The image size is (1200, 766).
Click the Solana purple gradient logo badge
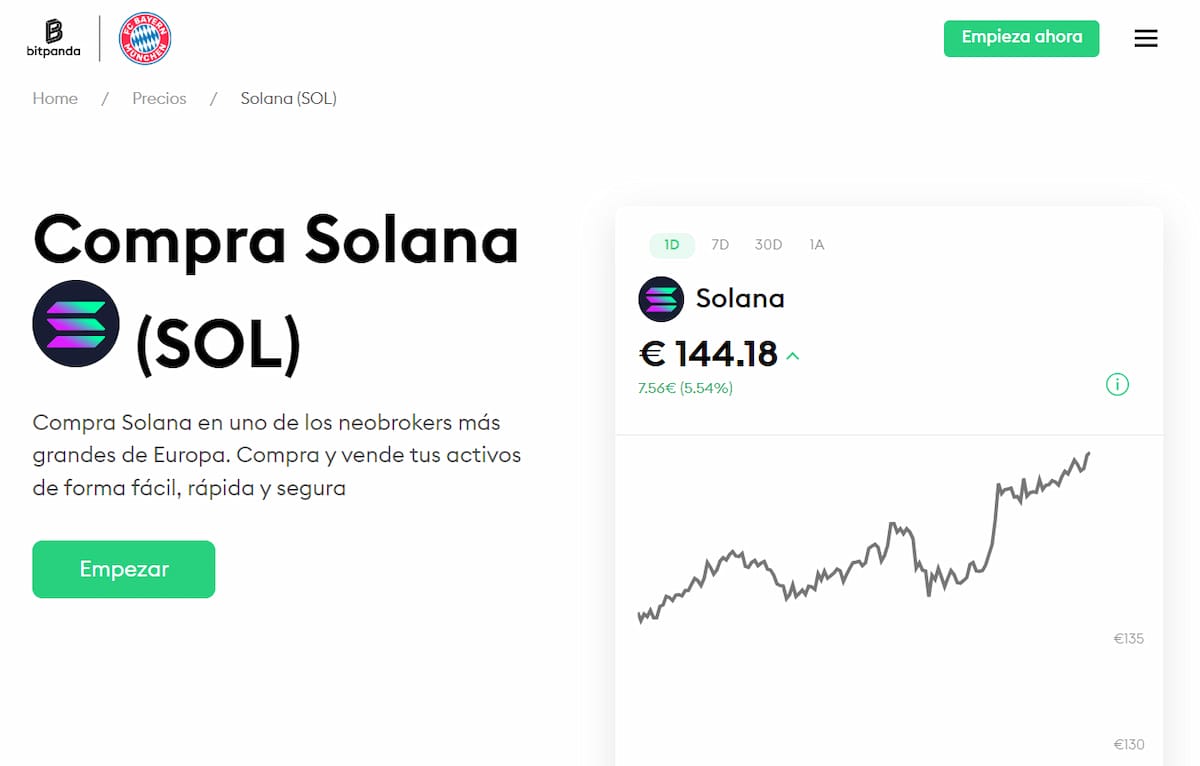(76, 324)
